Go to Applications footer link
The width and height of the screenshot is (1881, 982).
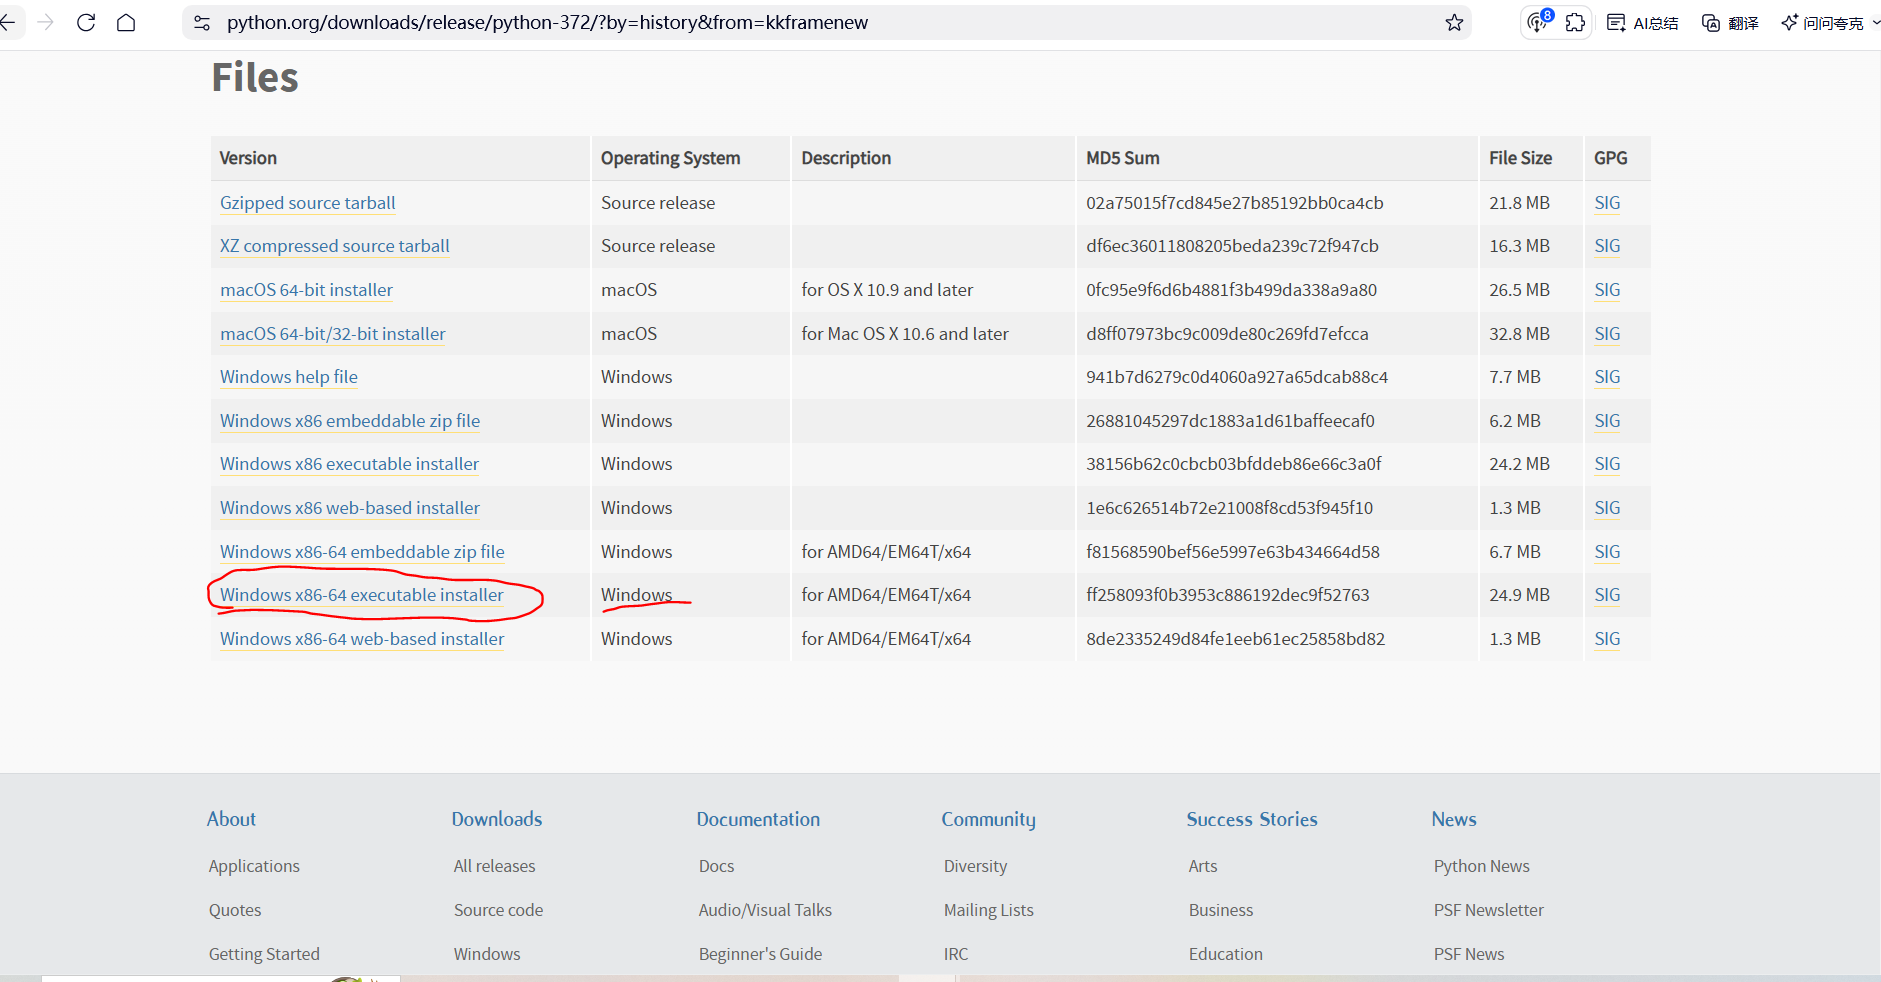pyautogui.click(x=254, y=866)
